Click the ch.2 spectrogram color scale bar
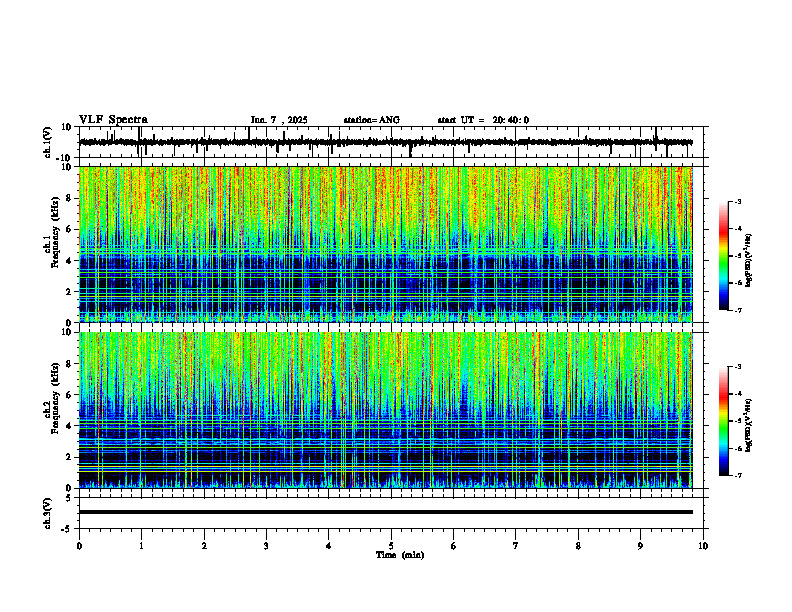 (724, 421)
